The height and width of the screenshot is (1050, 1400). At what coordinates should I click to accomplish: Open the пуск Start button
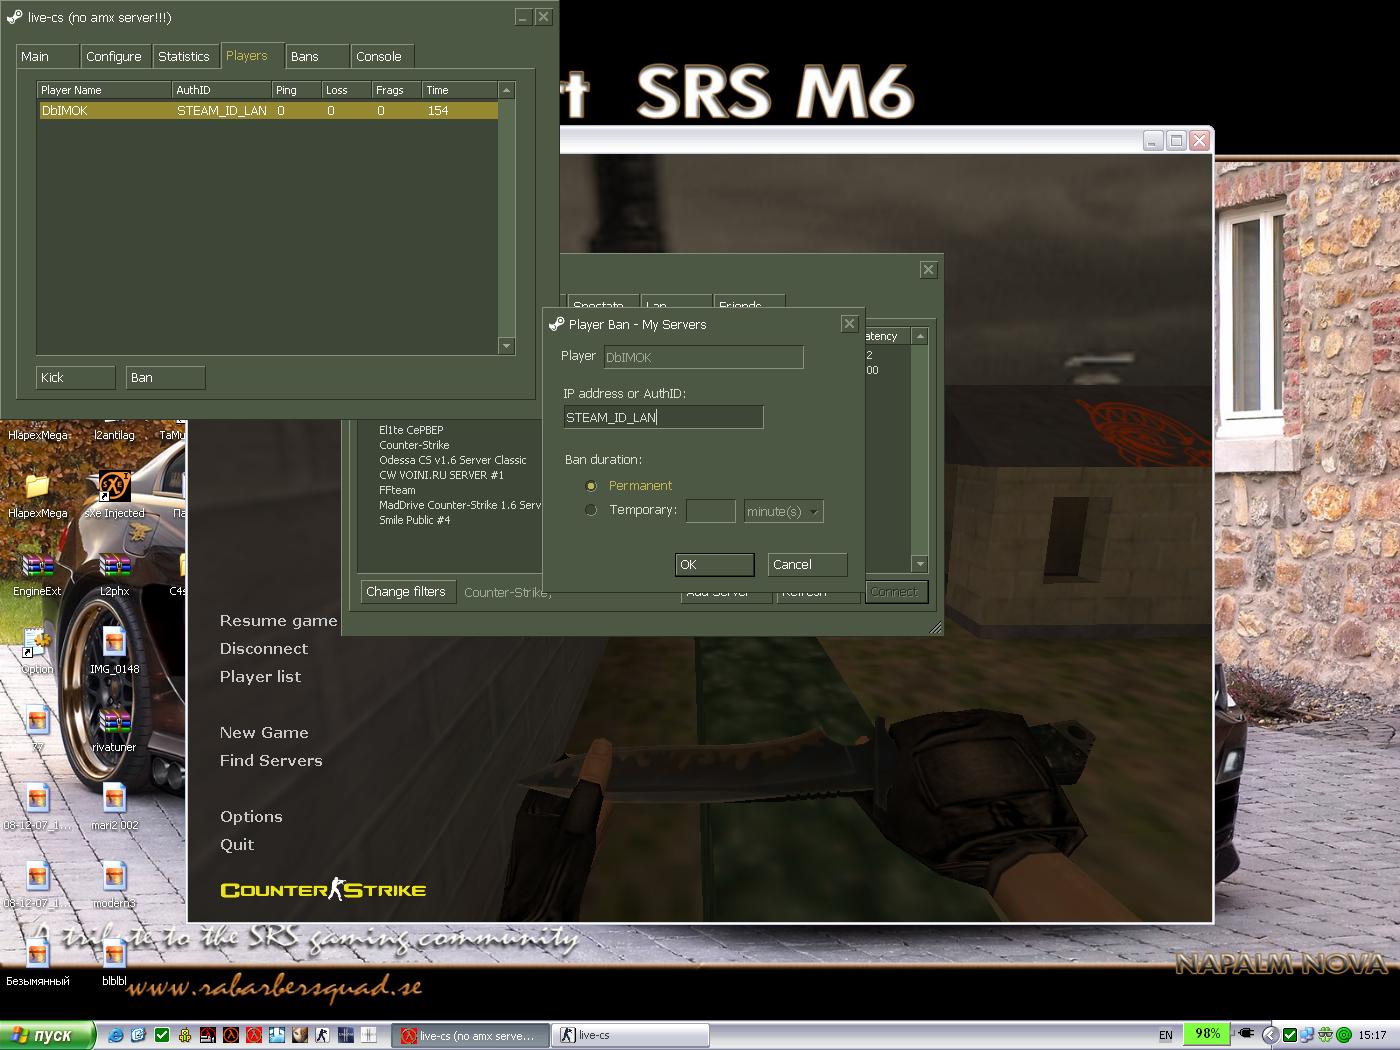47,1035
